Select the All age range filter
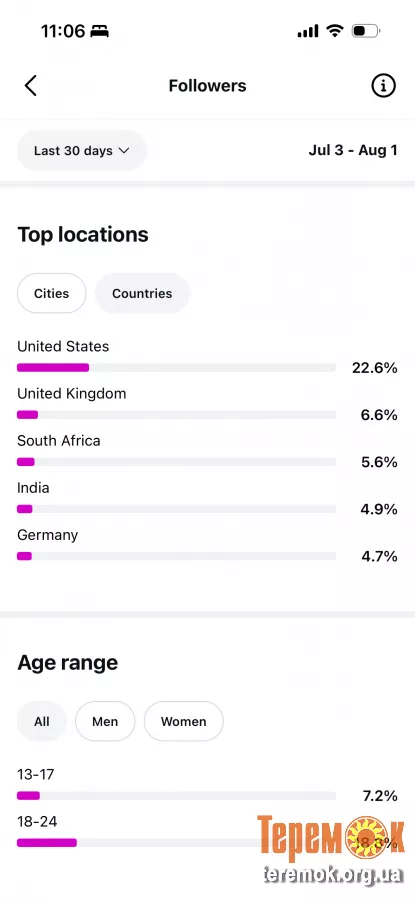This screenshot has width=415, height=899. (42, 721)
